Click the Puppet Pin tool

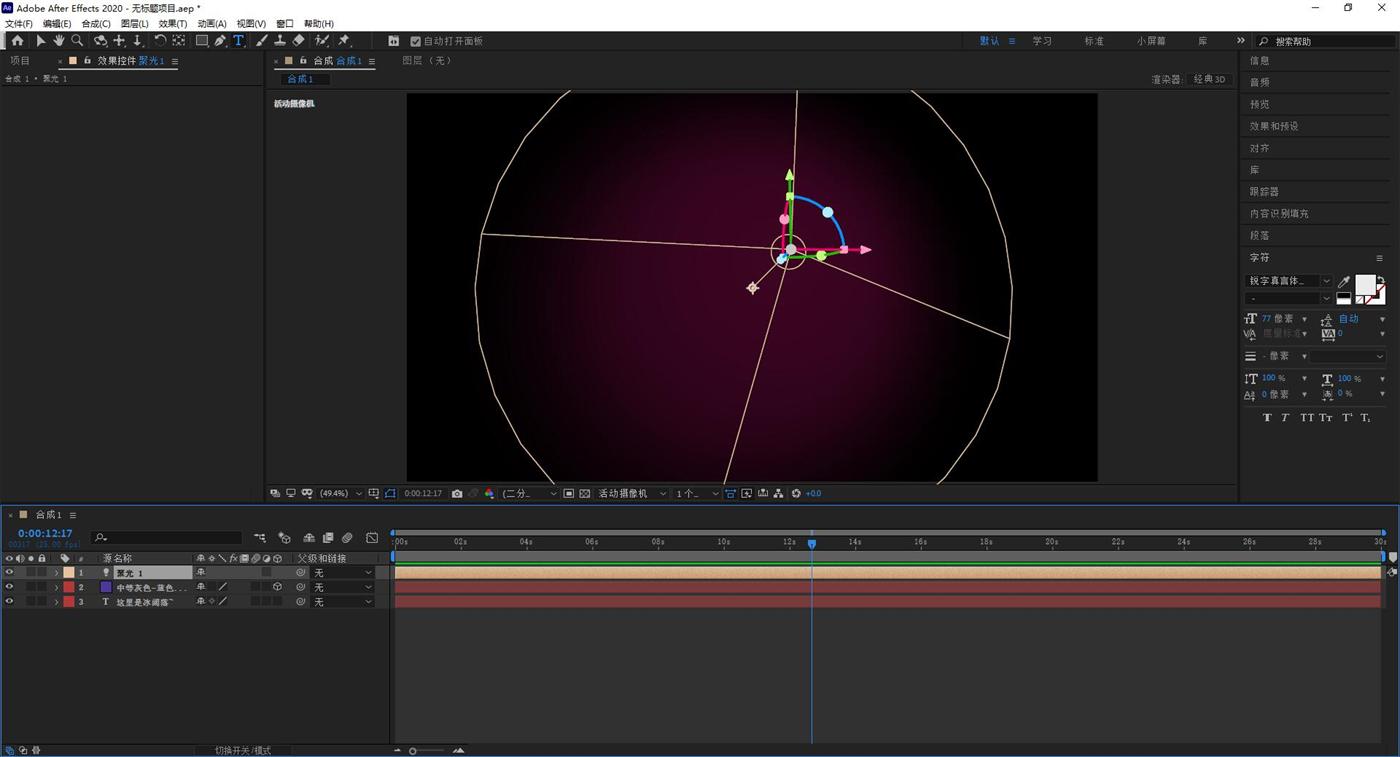344,41
